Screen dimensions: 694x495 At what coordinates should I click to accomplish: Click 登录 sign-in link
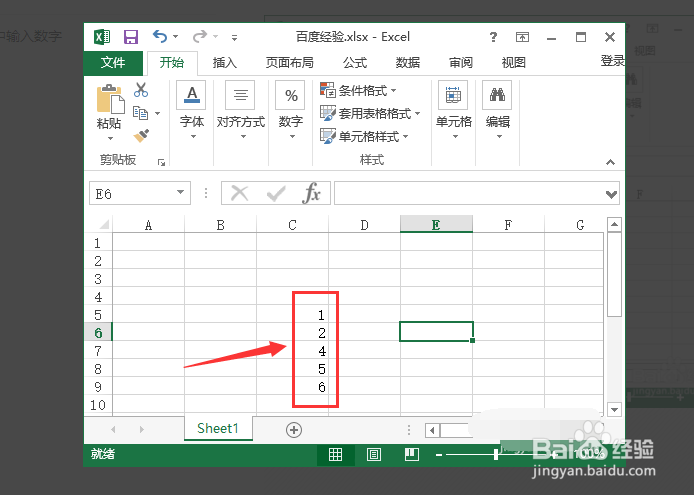(x=613, y=61)
